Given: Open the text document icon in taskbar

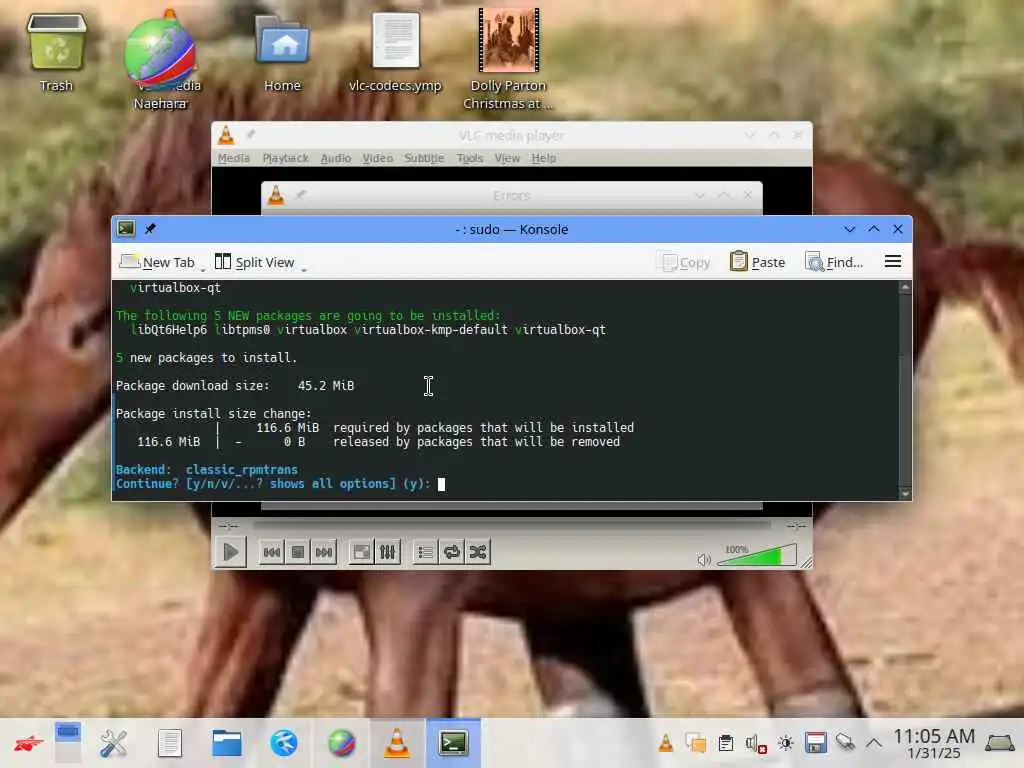Looking at the screenshot, I should [170, 743].
